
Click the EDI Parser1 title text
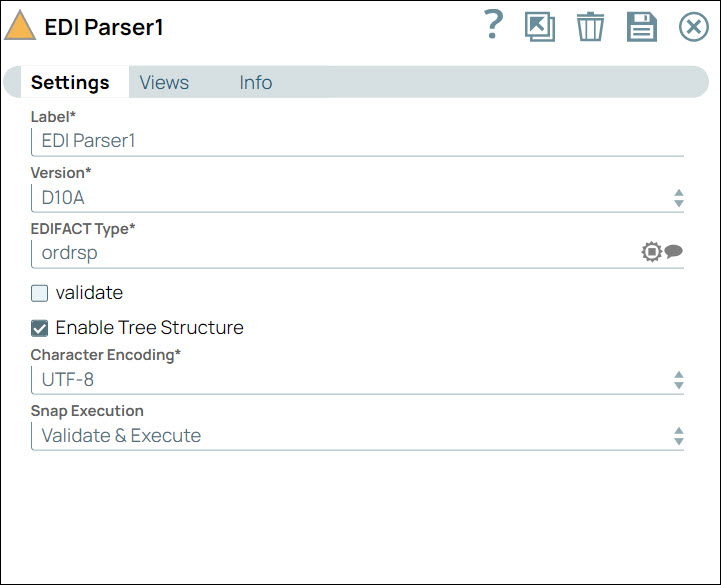[104, 27]
